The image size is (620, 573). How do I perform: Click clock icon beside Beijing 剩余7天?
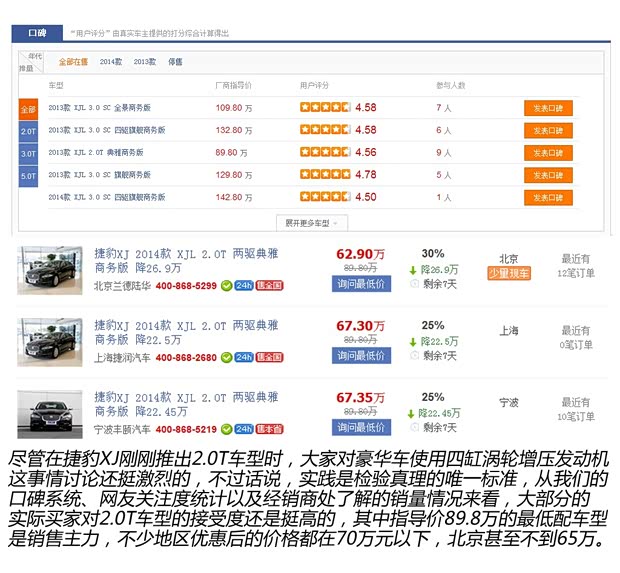[414, 284]
